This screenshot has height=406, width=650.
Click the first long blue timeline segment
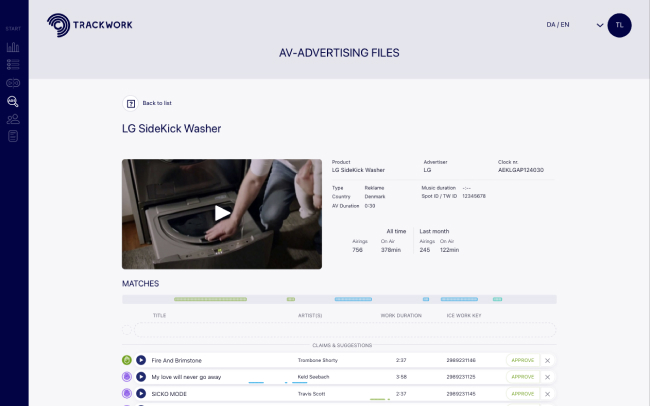point(353,299)
